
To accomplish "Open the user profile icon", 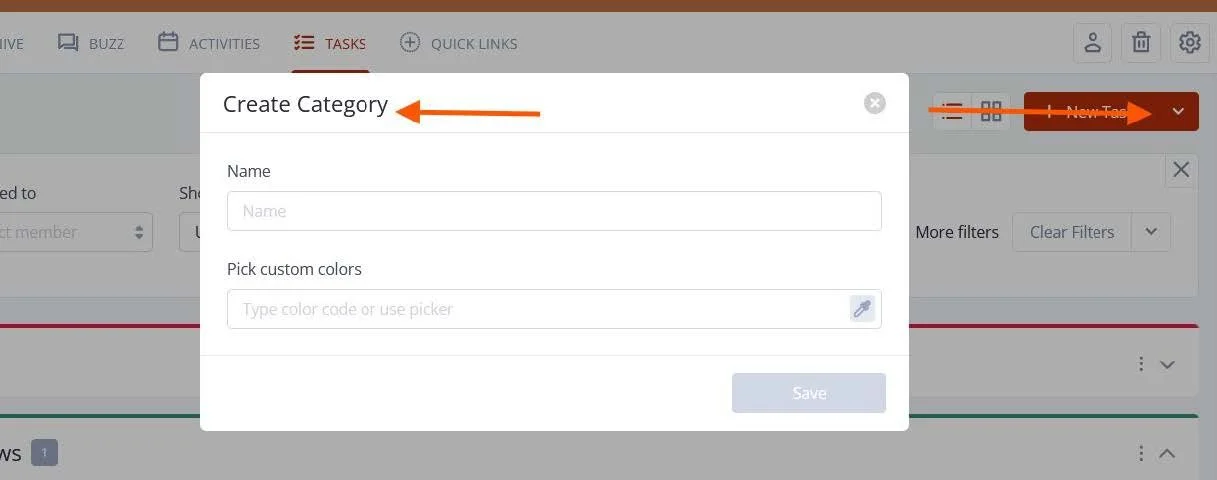I will pyautogui.click(x=1092, y=43).
